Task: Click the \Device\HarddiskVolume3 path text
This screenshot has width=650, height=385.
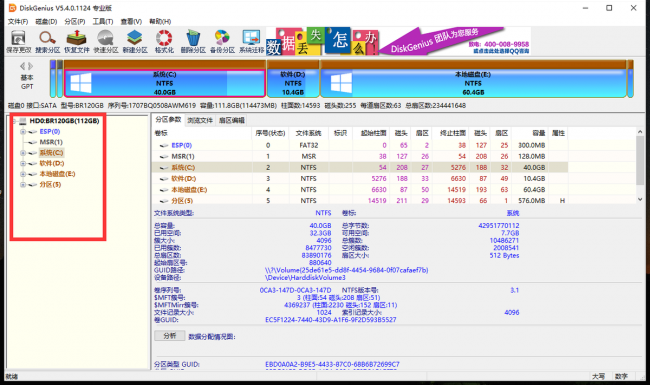Action: pyautogui.click(x=305, y=278)
